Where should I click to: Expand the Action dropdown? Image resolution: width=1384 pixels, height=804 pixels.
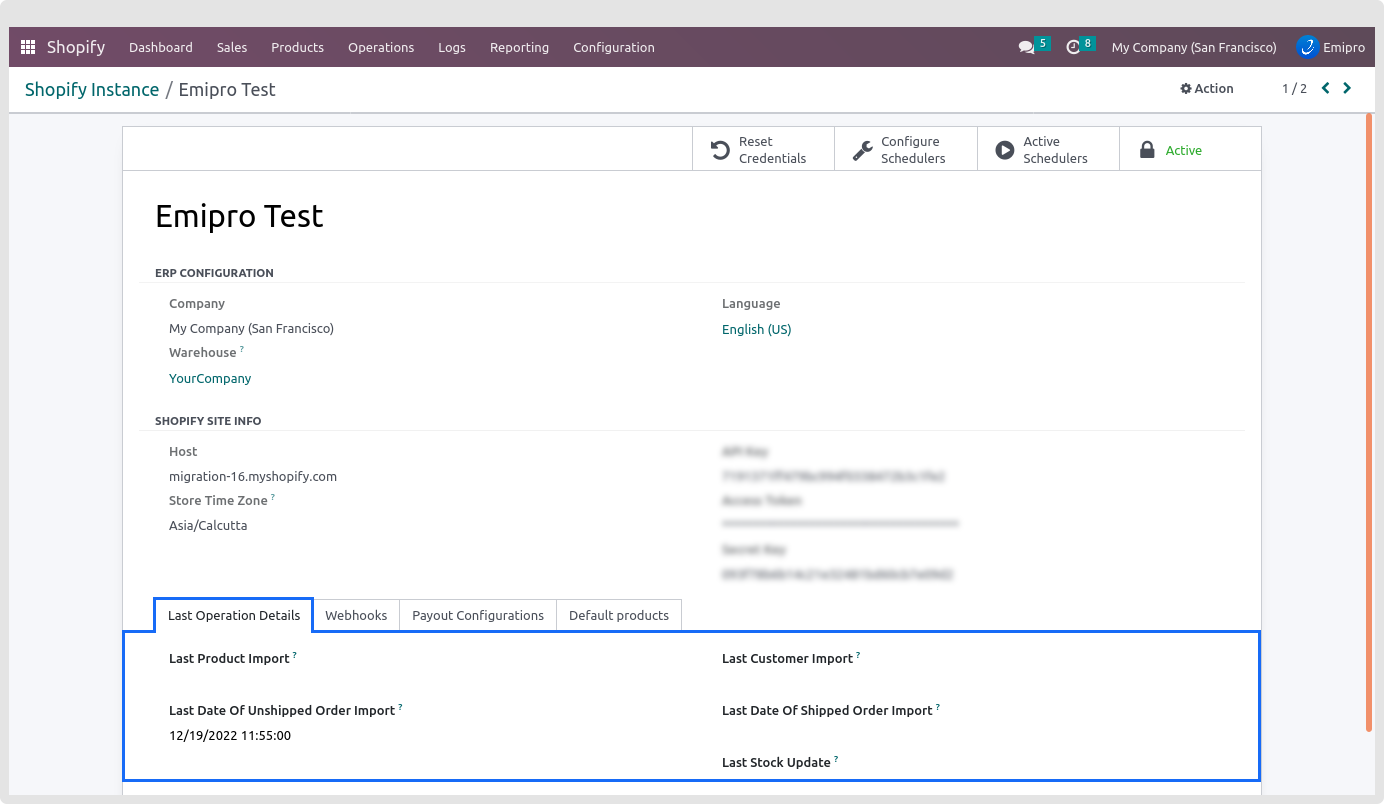pos(1207,88)
